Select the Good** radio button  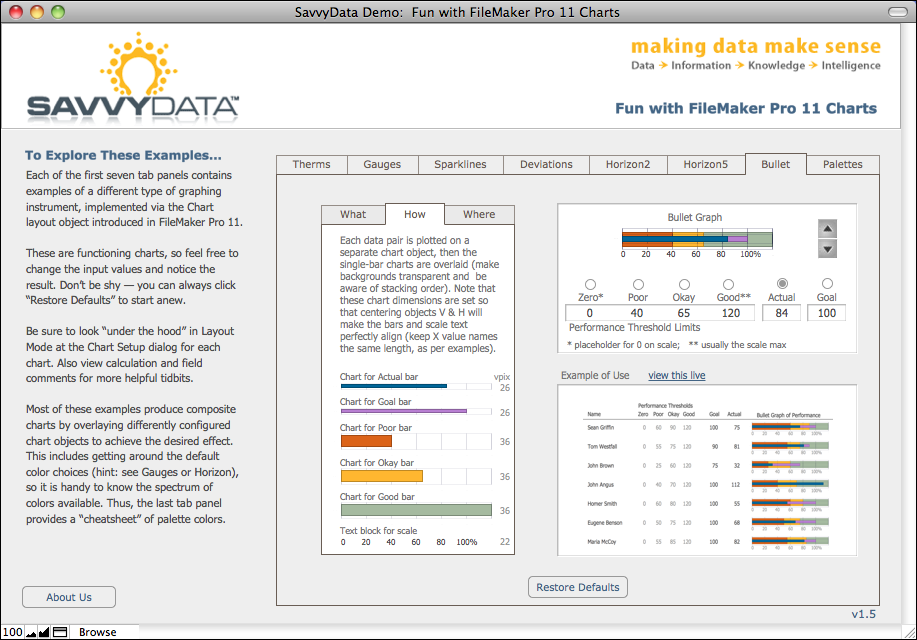(728, 284)
